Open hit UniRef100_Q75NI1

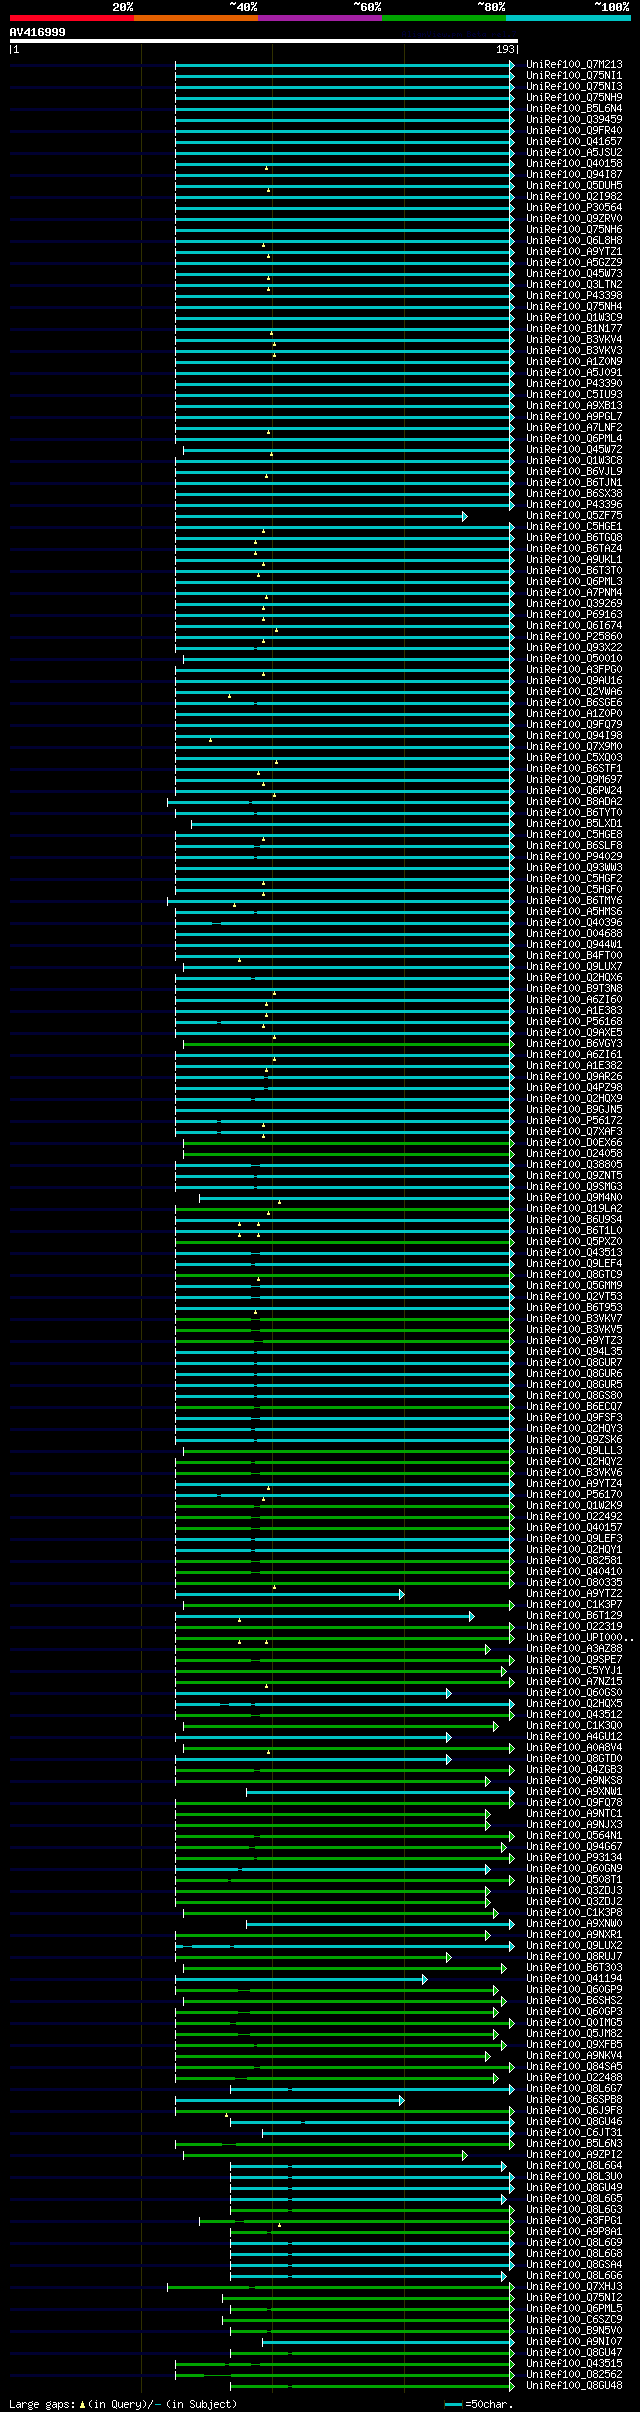click(574, 76)
